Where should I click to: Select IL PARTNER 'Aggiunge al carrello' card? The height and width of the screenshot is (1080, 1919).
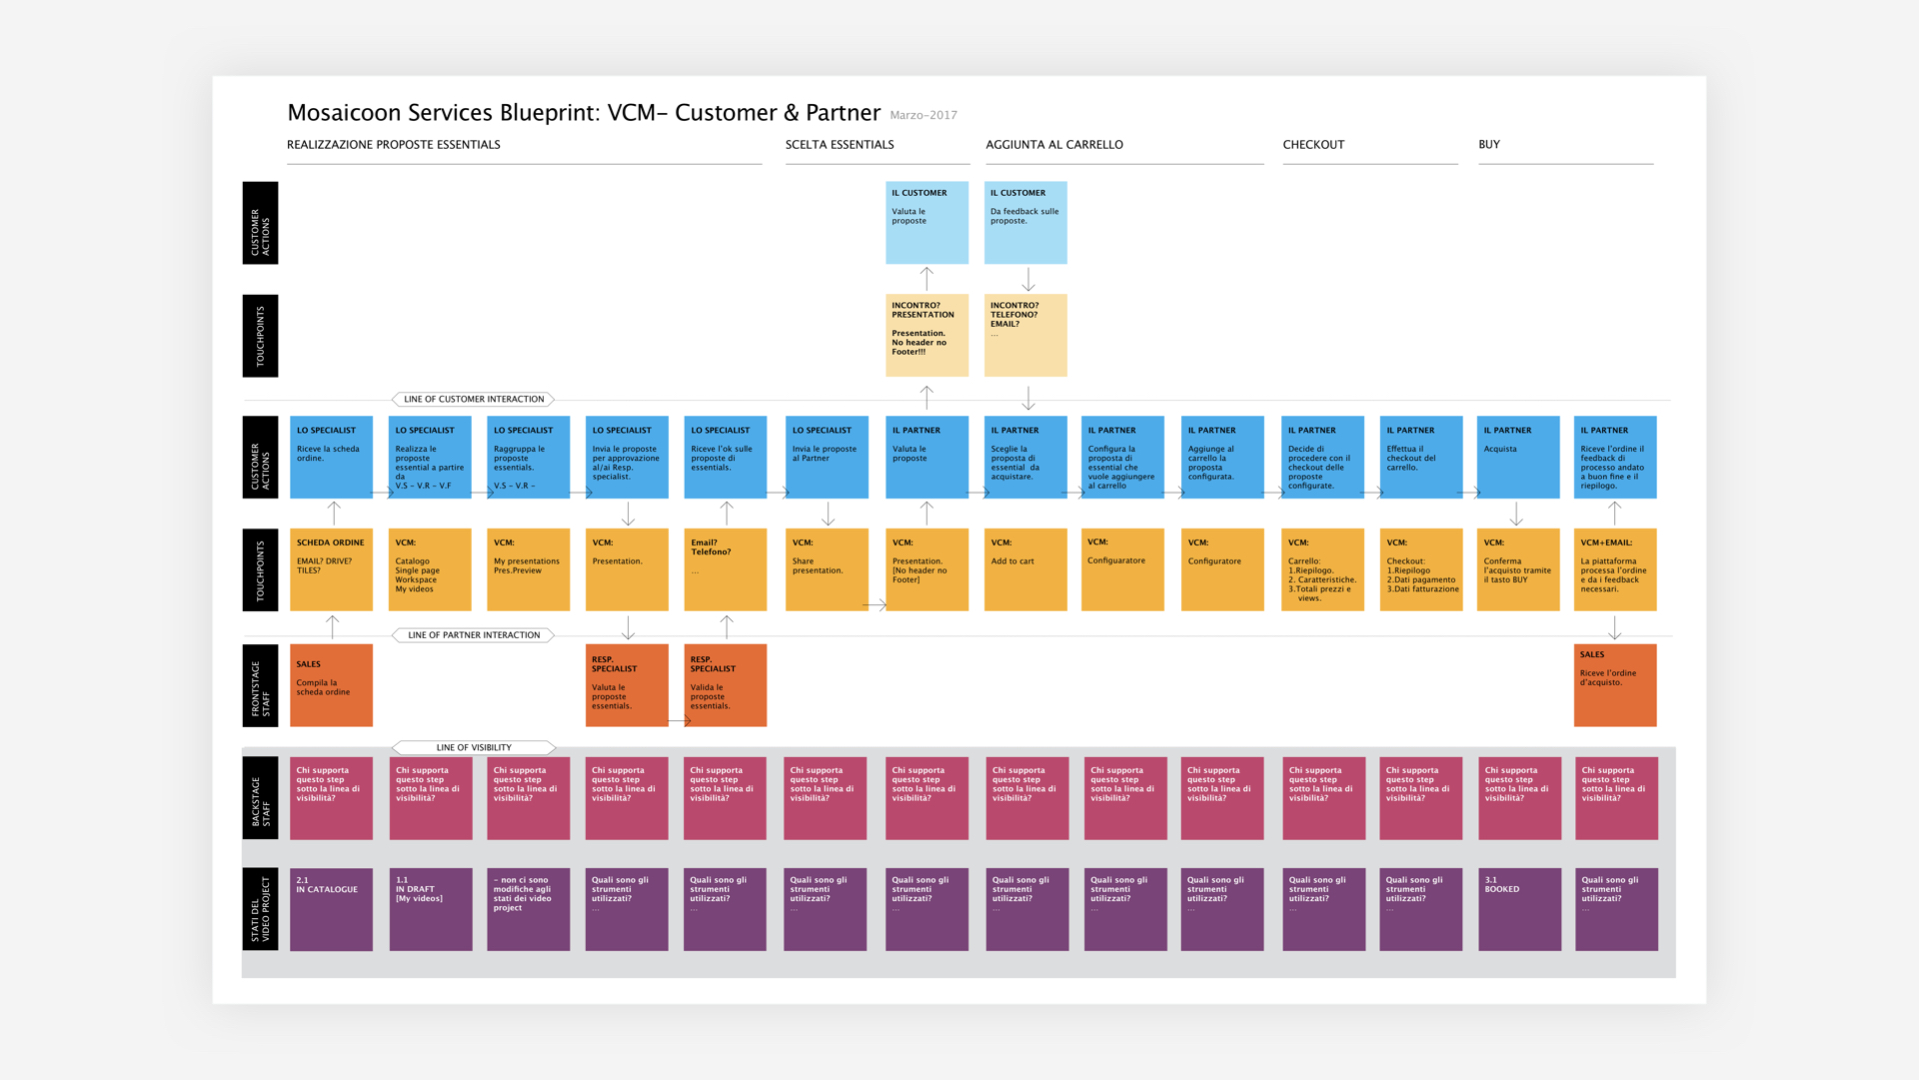click(1222, 457)
